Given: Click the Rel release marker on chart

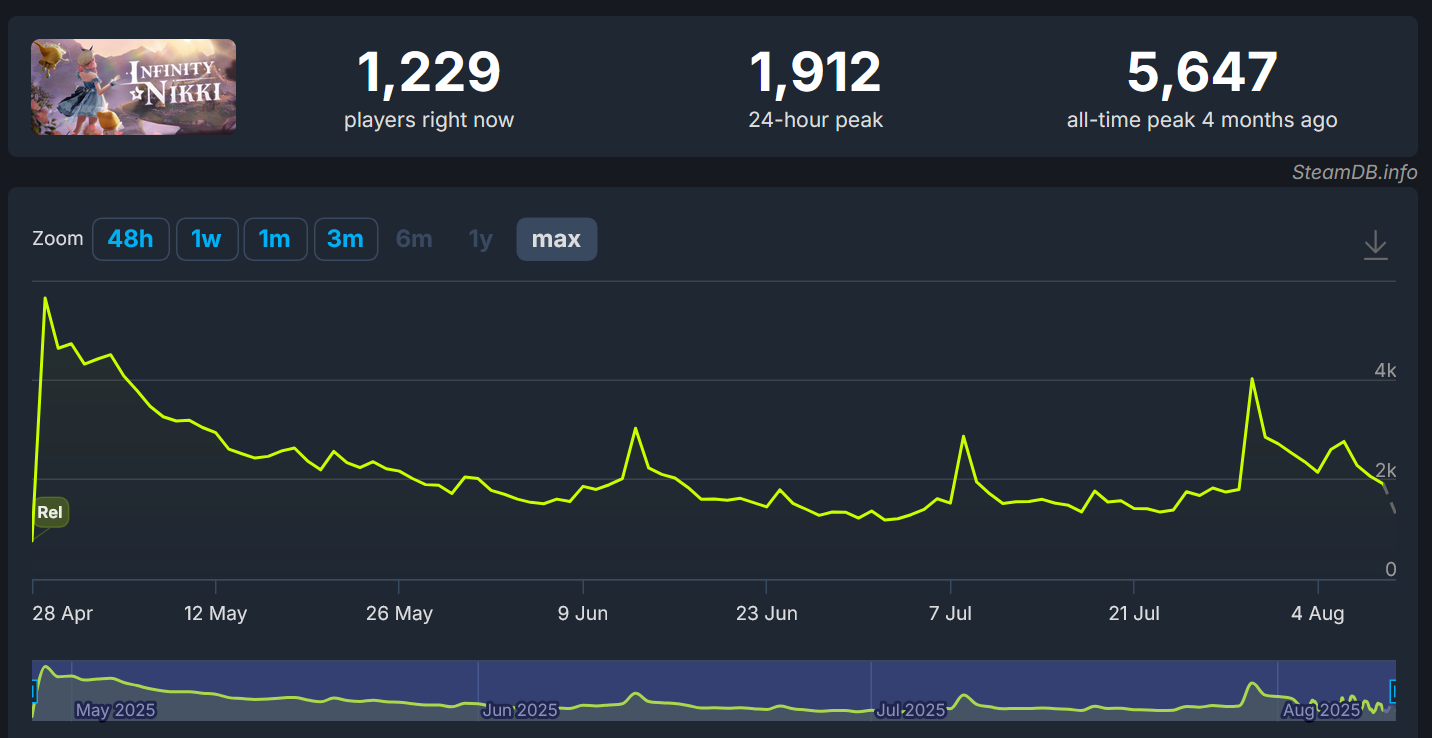Looking at the screenshot, I should tap(50, 512).
